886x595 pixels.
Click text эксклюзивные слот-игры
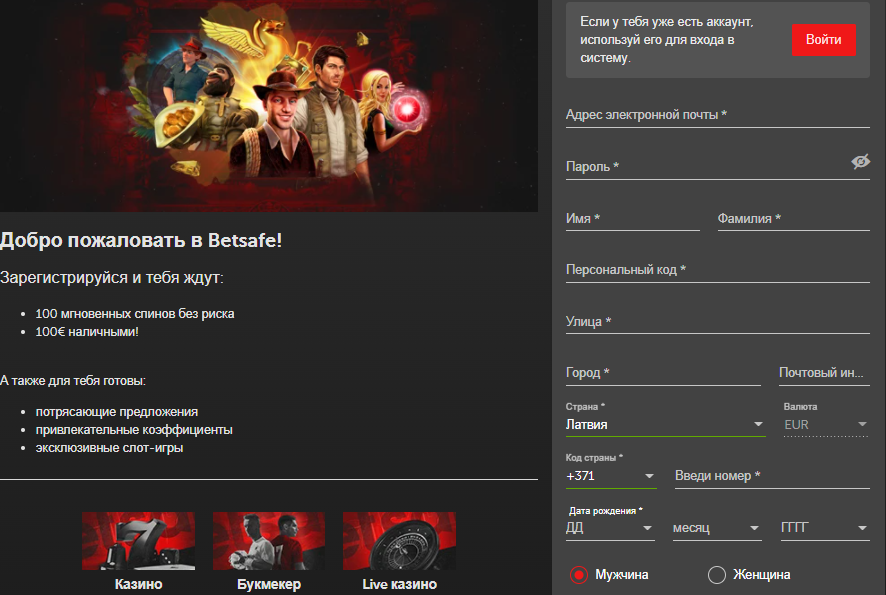[x=109, y=448]
